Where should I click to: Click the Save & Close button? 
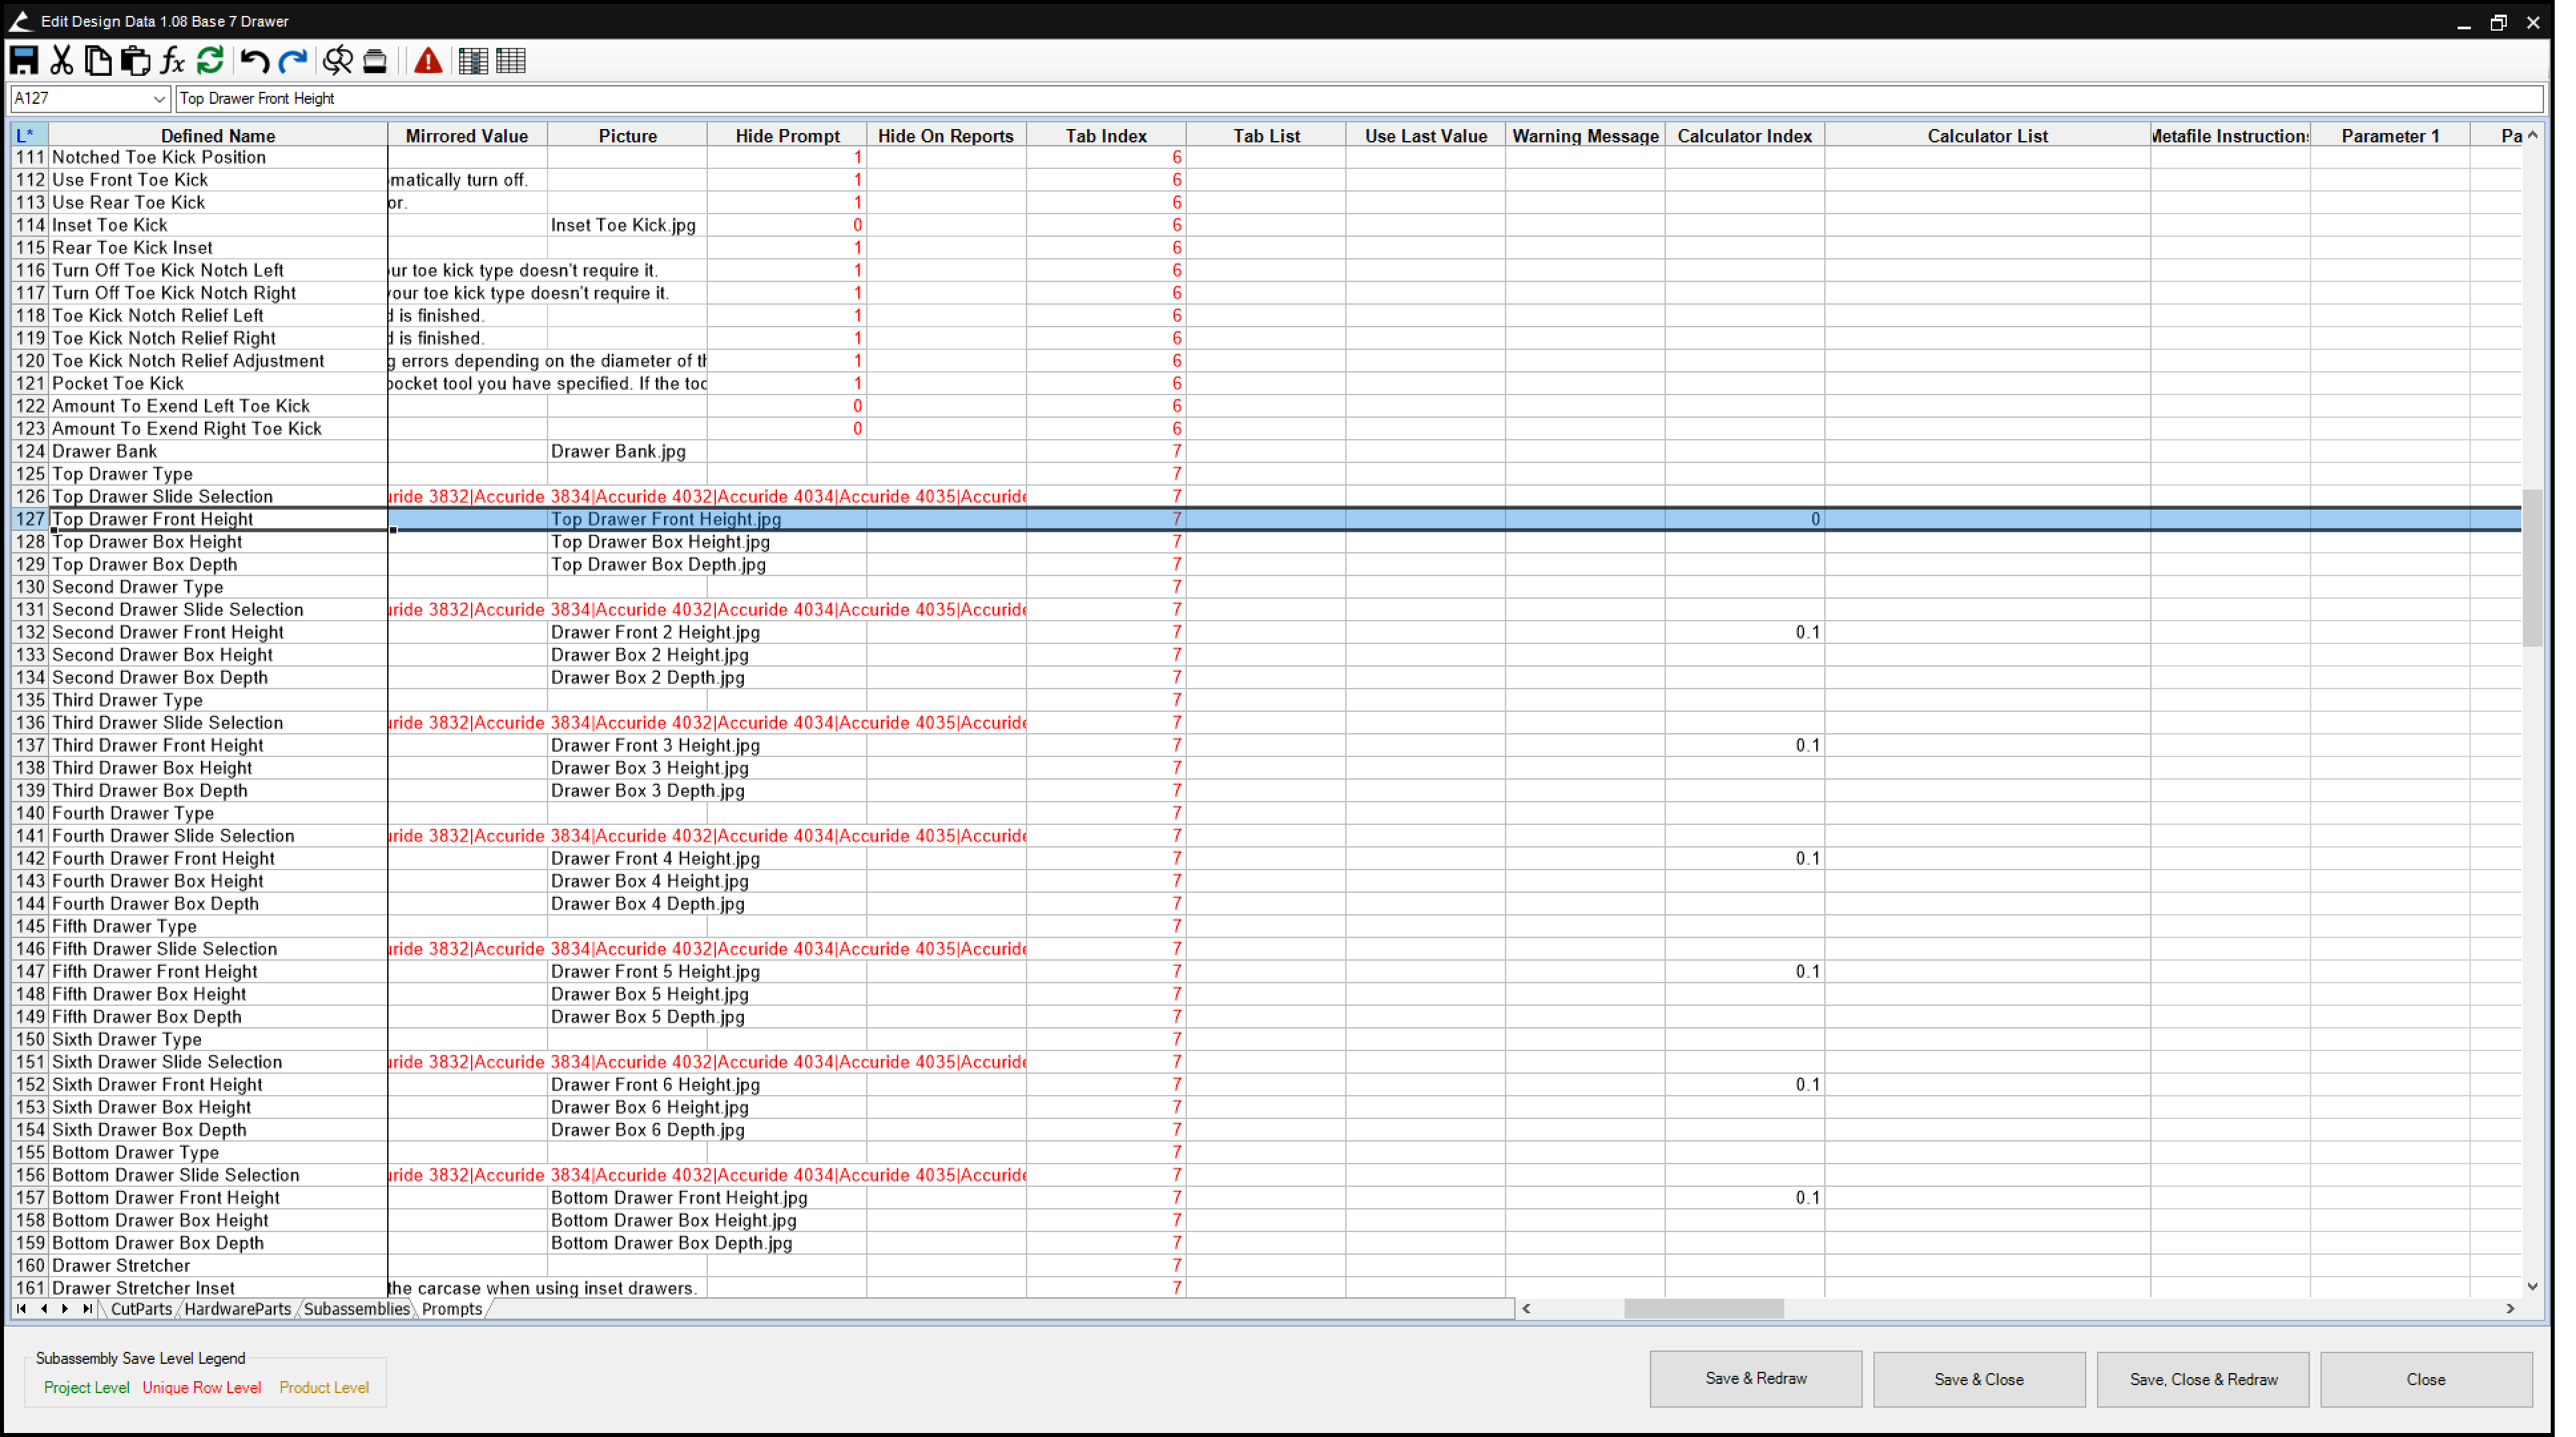(1978, 1379)
